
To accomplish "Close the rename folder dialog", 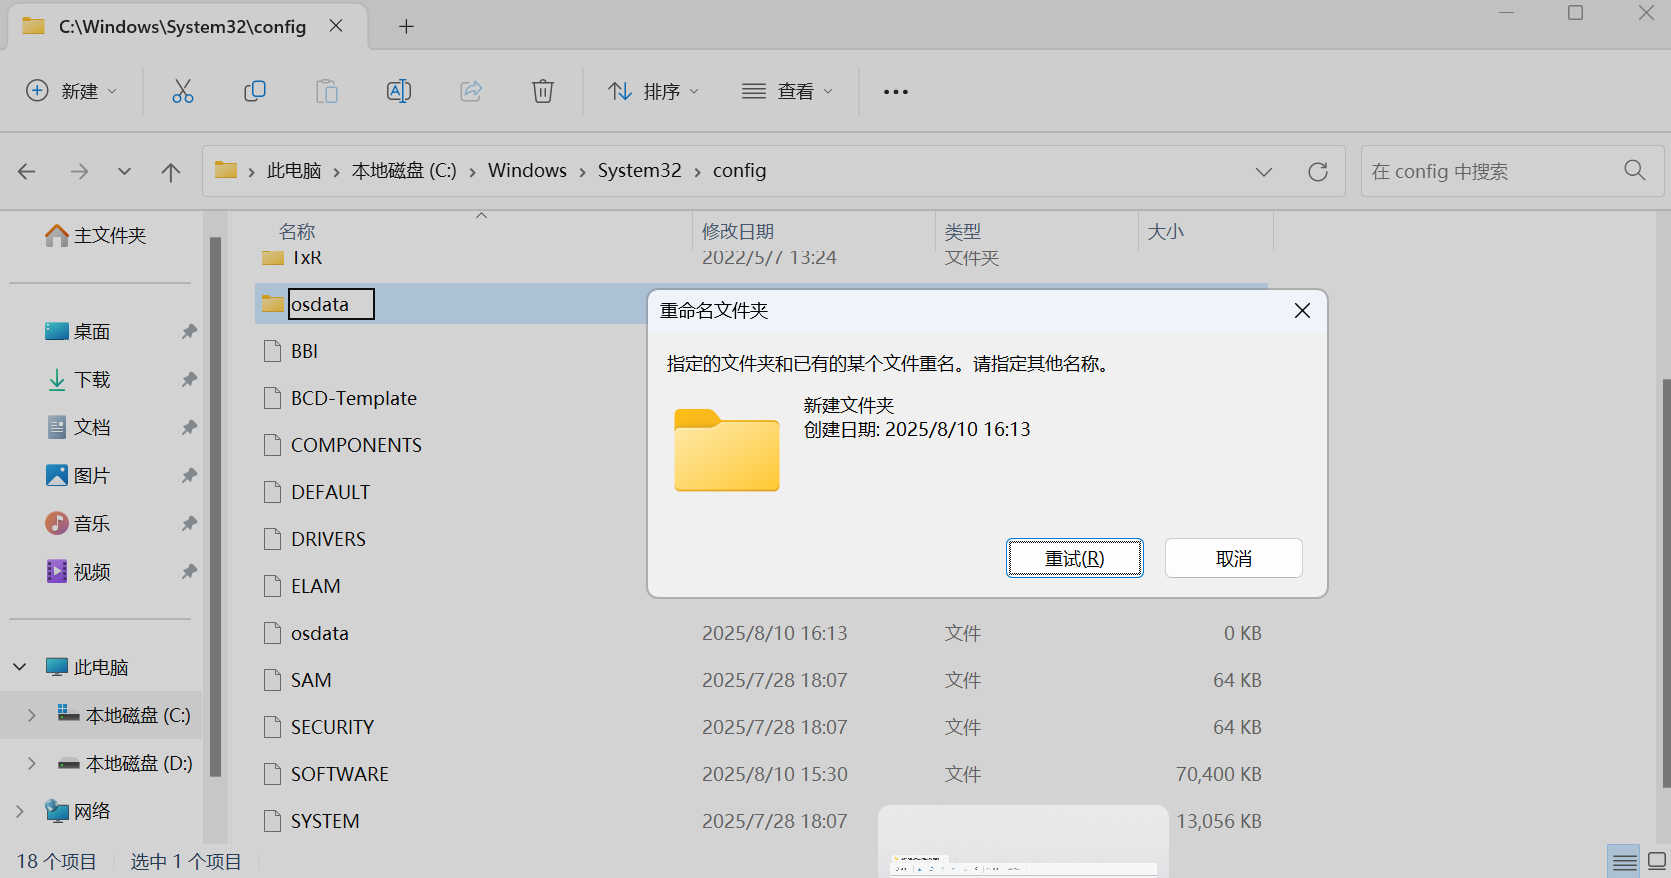I will (1302, 311).
